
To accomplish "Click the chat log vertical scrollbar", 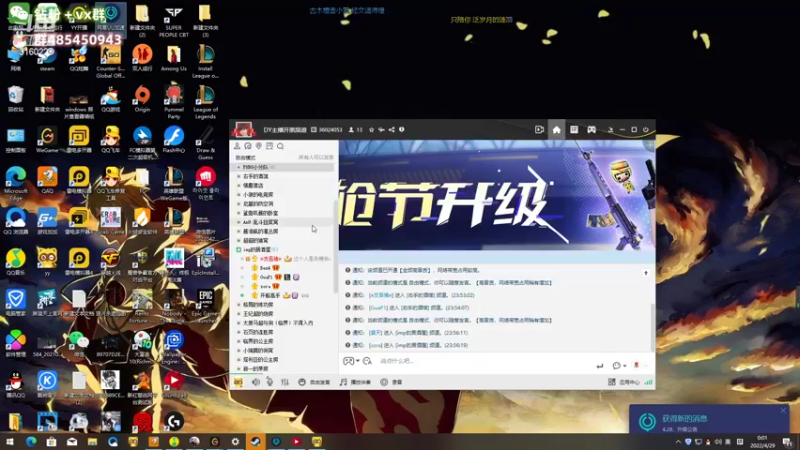I will 653,327.
